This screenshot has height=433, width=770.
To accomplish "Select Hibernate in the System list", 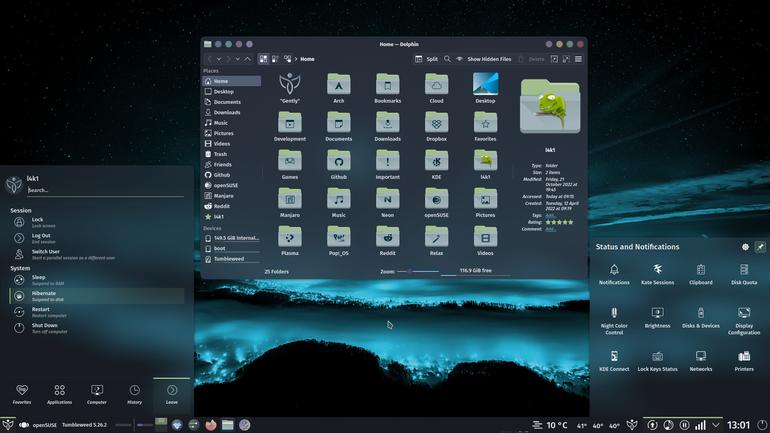I will point(97,296).
